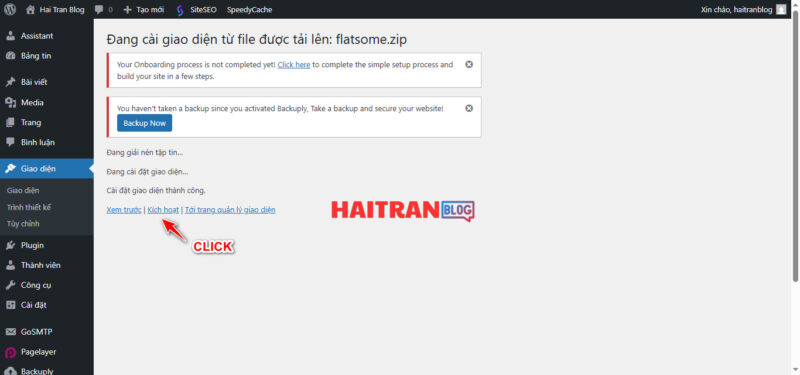Image resolution: width=800 pixels, height=375 pixels.
Task: Click the Giao diện brush icon
Action: coord(10,169)
